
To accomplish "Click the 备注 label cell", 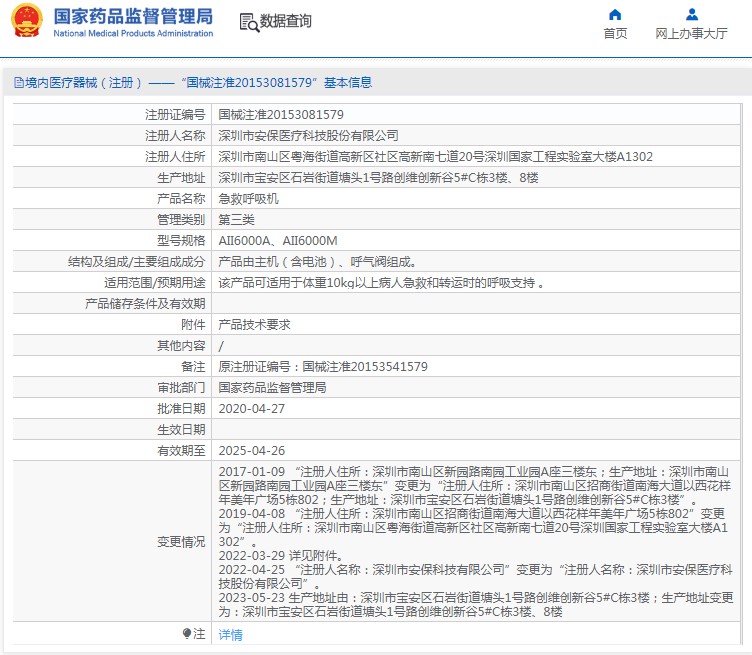I will tap(112, 367).
